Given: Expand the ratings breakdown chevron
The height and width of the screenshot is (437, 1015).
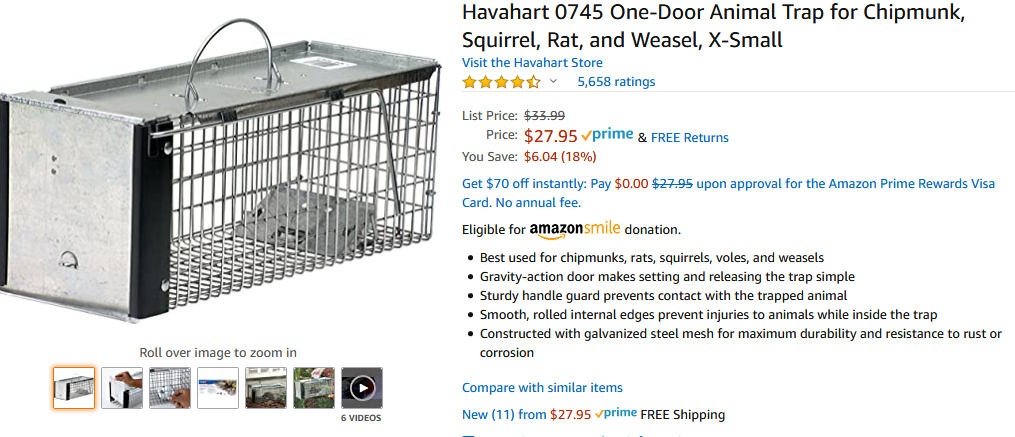Looking at the screenshot, I should 553,82.
